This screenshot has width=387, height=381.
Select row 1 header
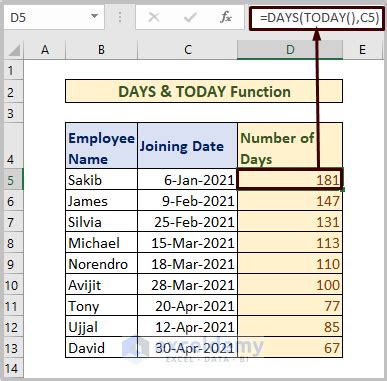(x=14, y=70)
